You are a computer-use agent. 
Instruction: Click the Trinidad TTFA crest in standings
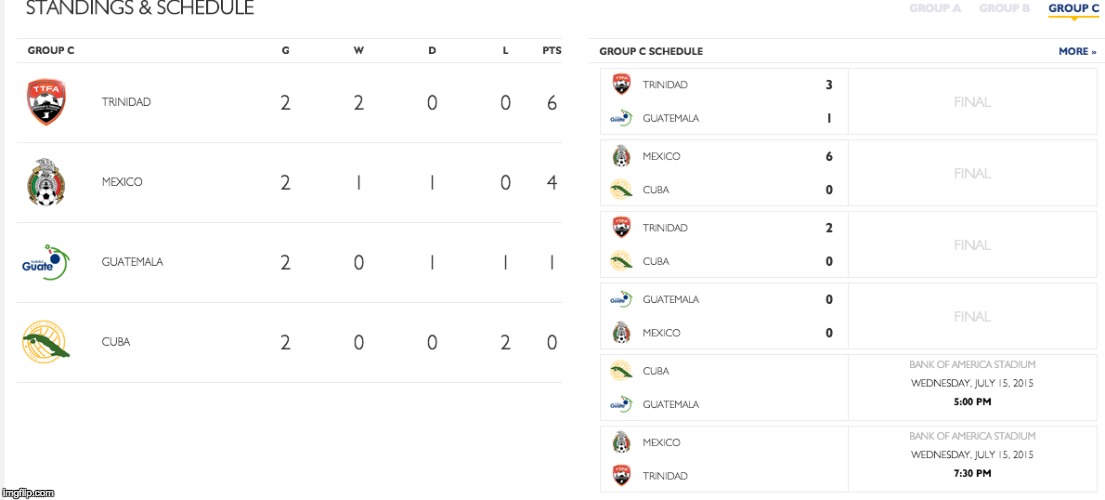[x=46, y=102]
